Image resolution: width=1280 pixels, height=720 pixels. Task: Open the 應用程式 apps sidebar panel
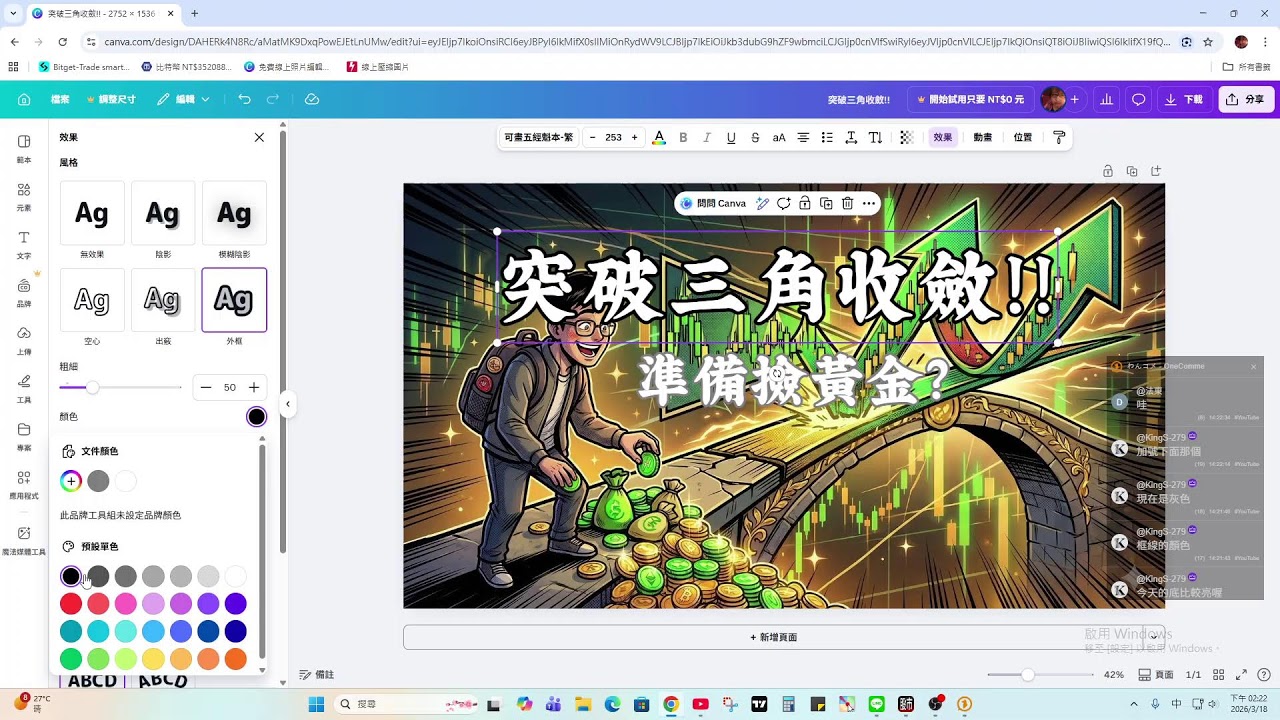coord(24,484)
